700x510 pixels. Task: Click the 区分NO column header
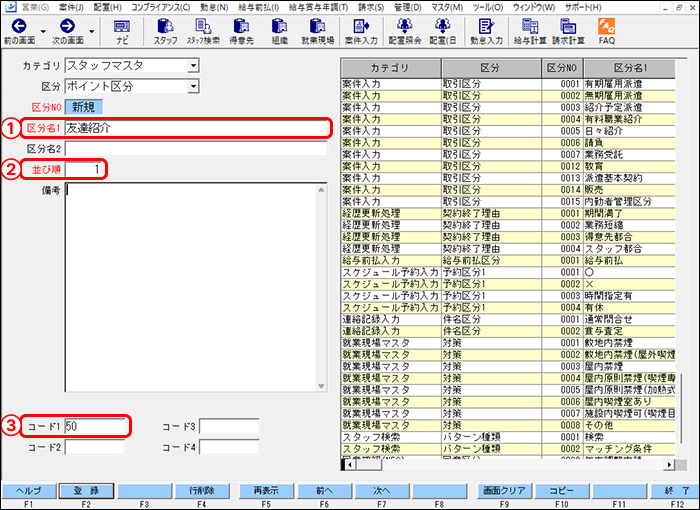(562, 68)
